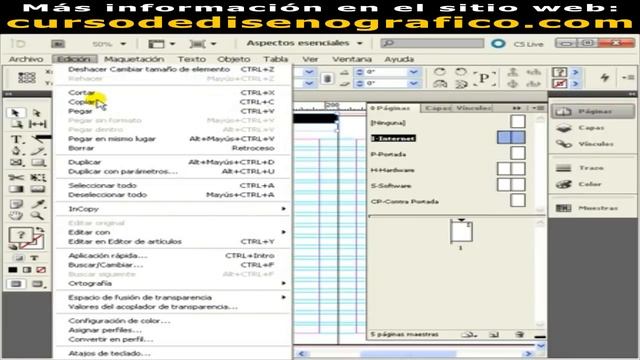The width and height of the screenshot is (640, 360).
Task: Click the Bridge icon in application bar
Action: pos(58,44)
